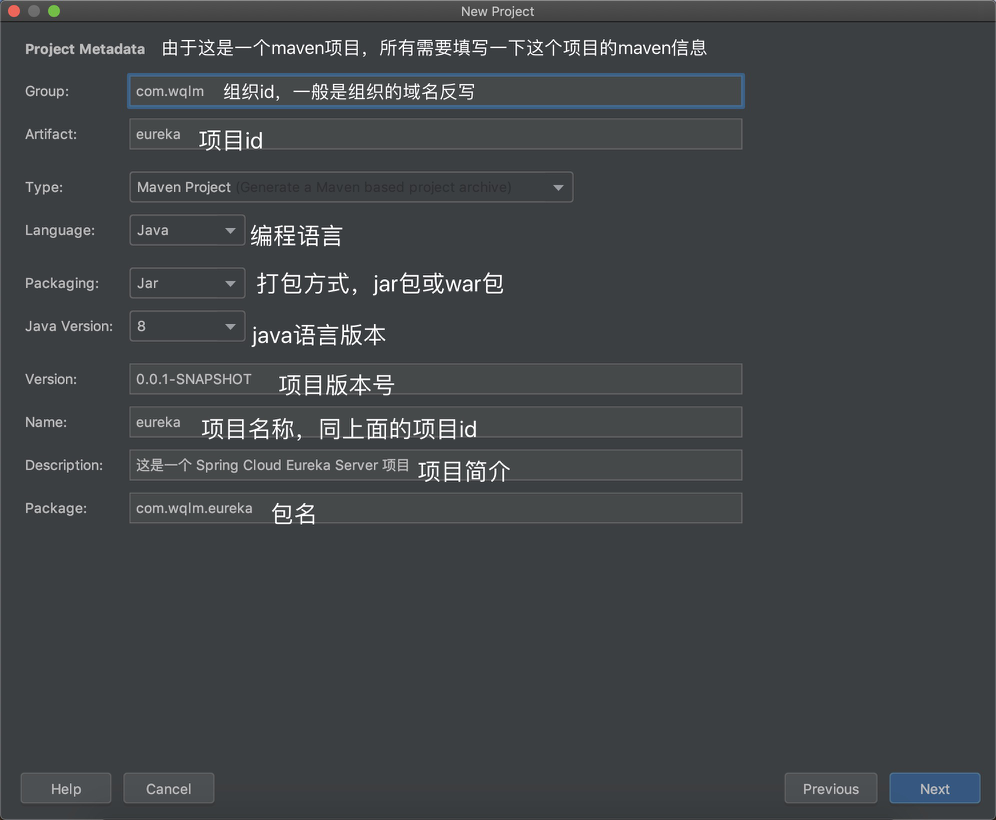
Task: Go back with the Previous button
Action: tap(831, 788)
